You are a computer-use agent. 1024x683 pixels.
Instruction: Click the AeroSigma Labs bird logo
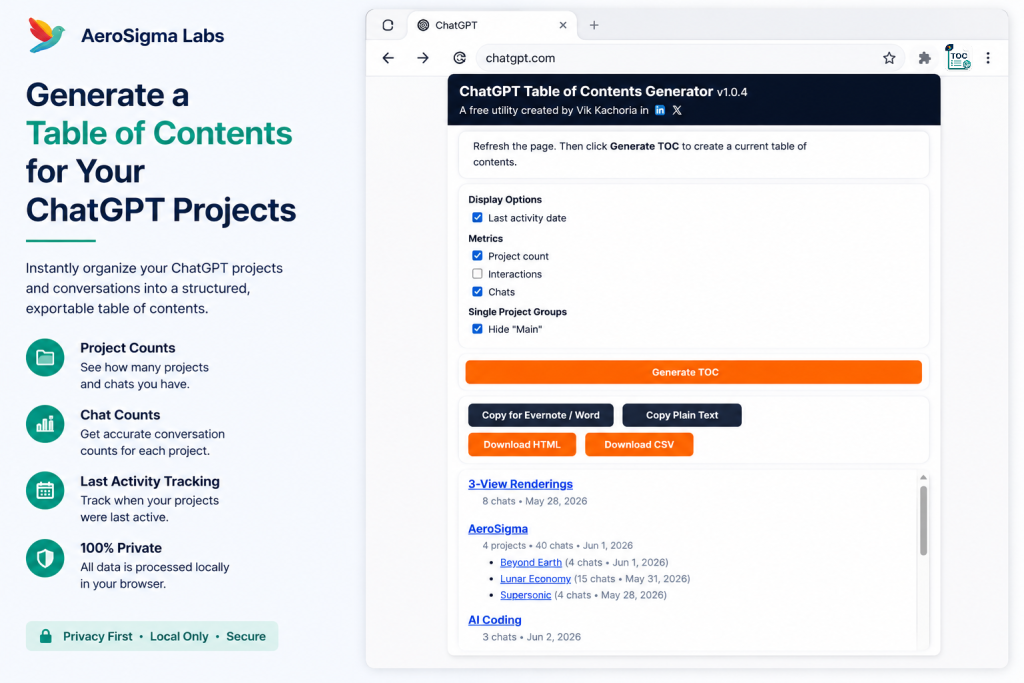point(47,35)
